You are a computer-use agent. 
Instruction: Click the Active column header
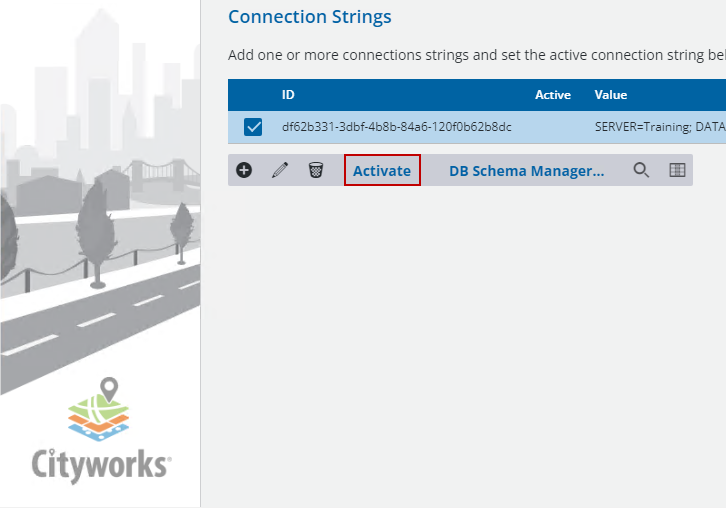(x=552, y=95)
